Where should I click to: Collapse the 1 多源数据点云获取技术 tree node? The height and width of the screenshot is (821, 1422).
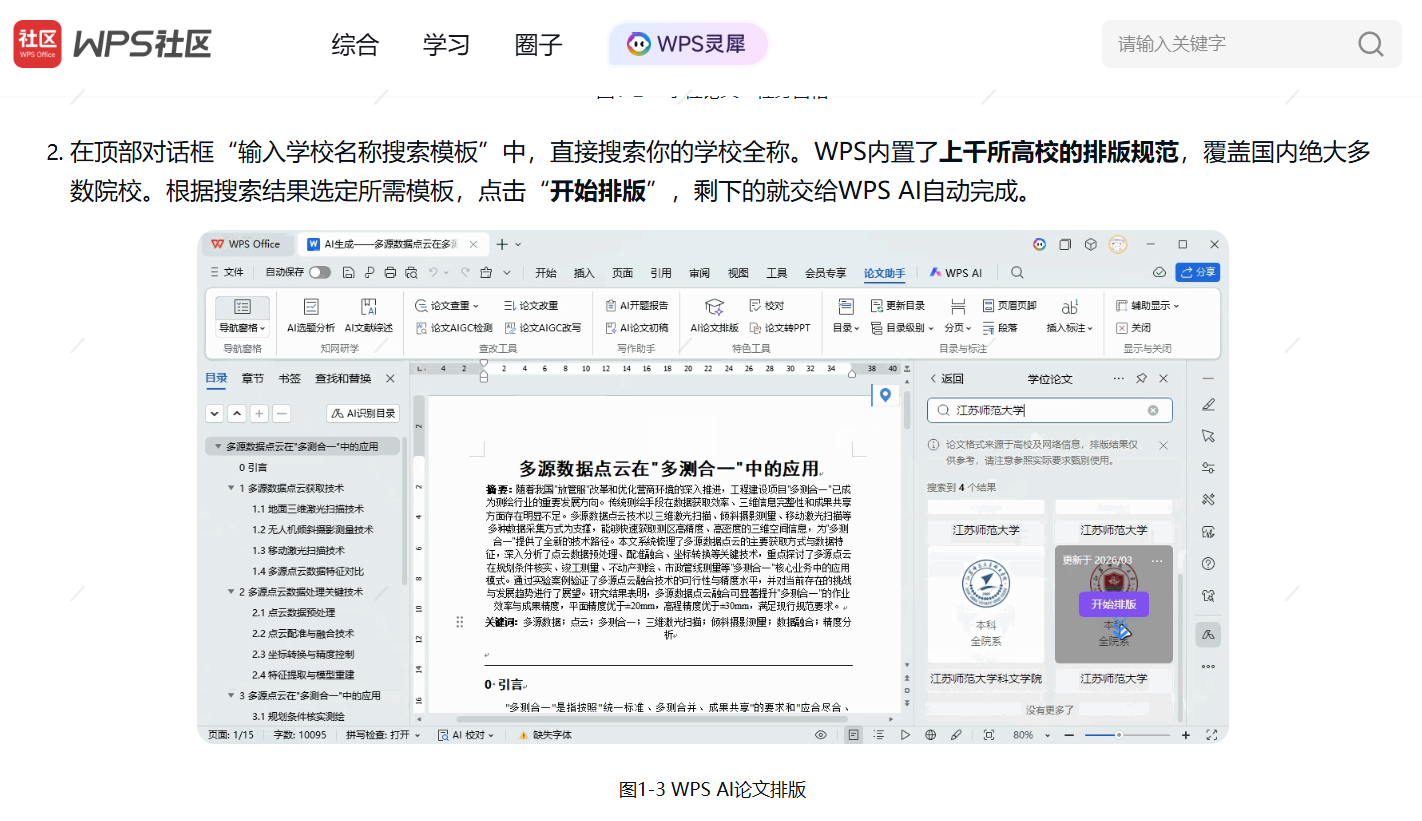tap(232, 488)
